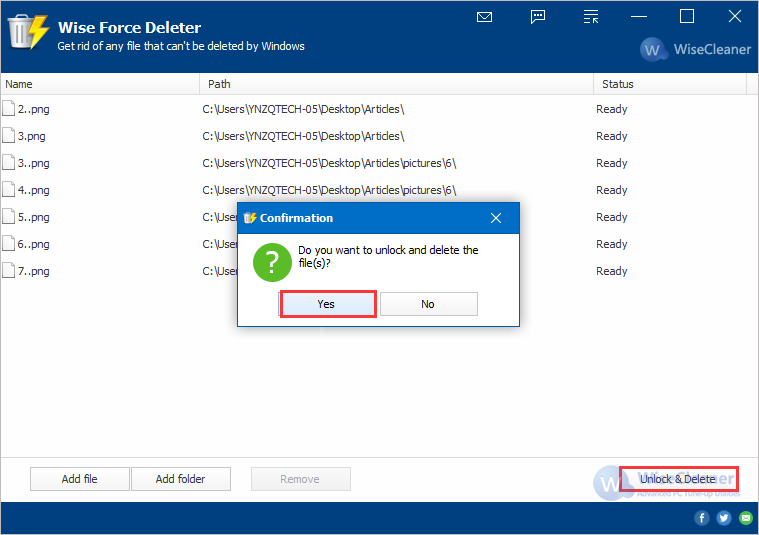Viewport: 759px width, 535px height.
Task: Click Ready status of 5..png row
Action: 611,217
